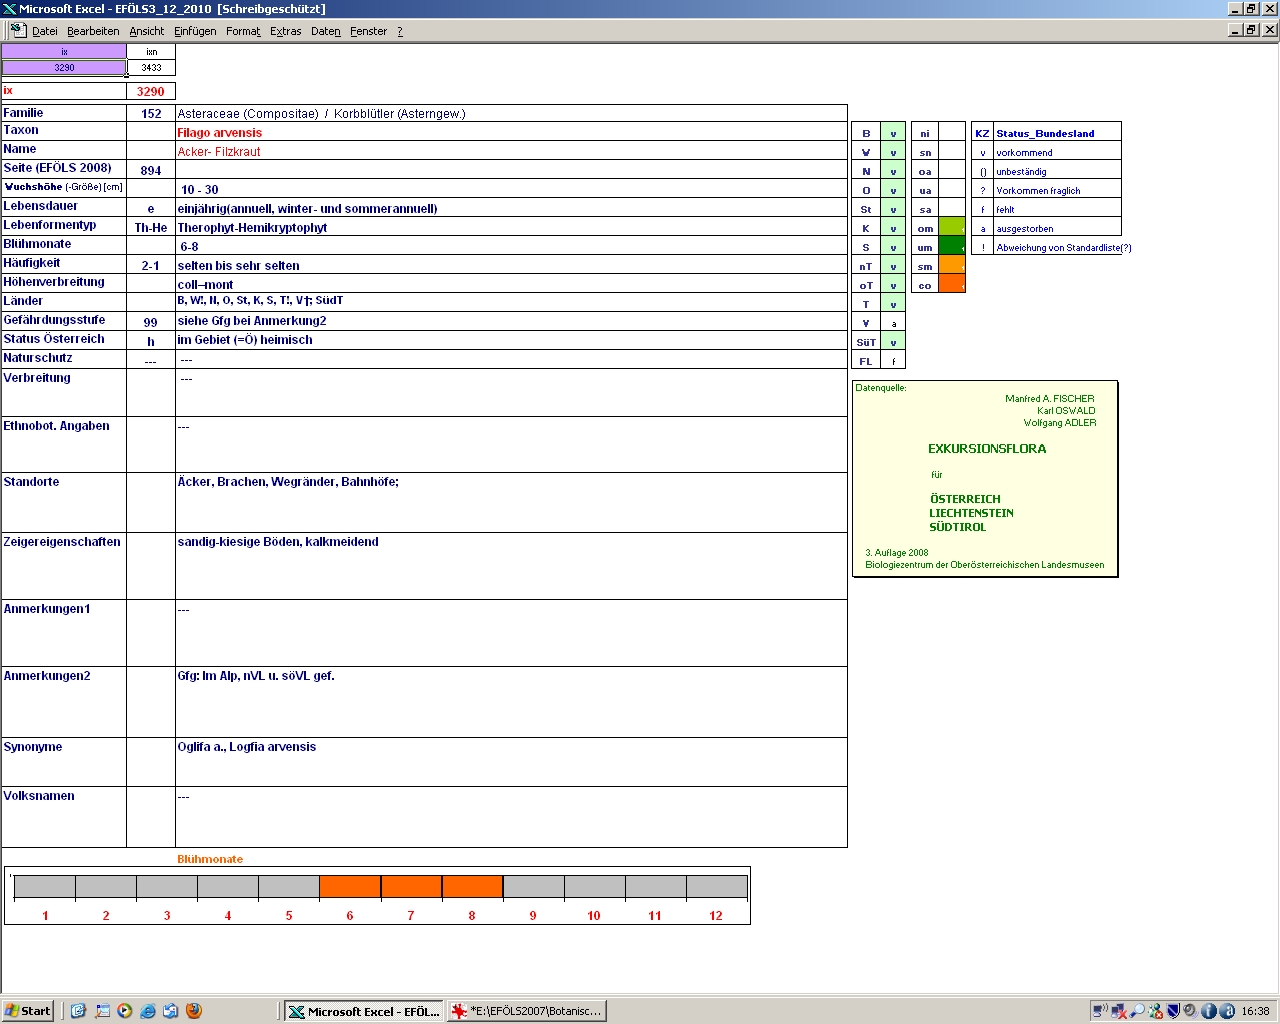Restore the workbook window in menu bar
The width and height of the screenshot is (1280, 1024).
tap(1252, 30)
